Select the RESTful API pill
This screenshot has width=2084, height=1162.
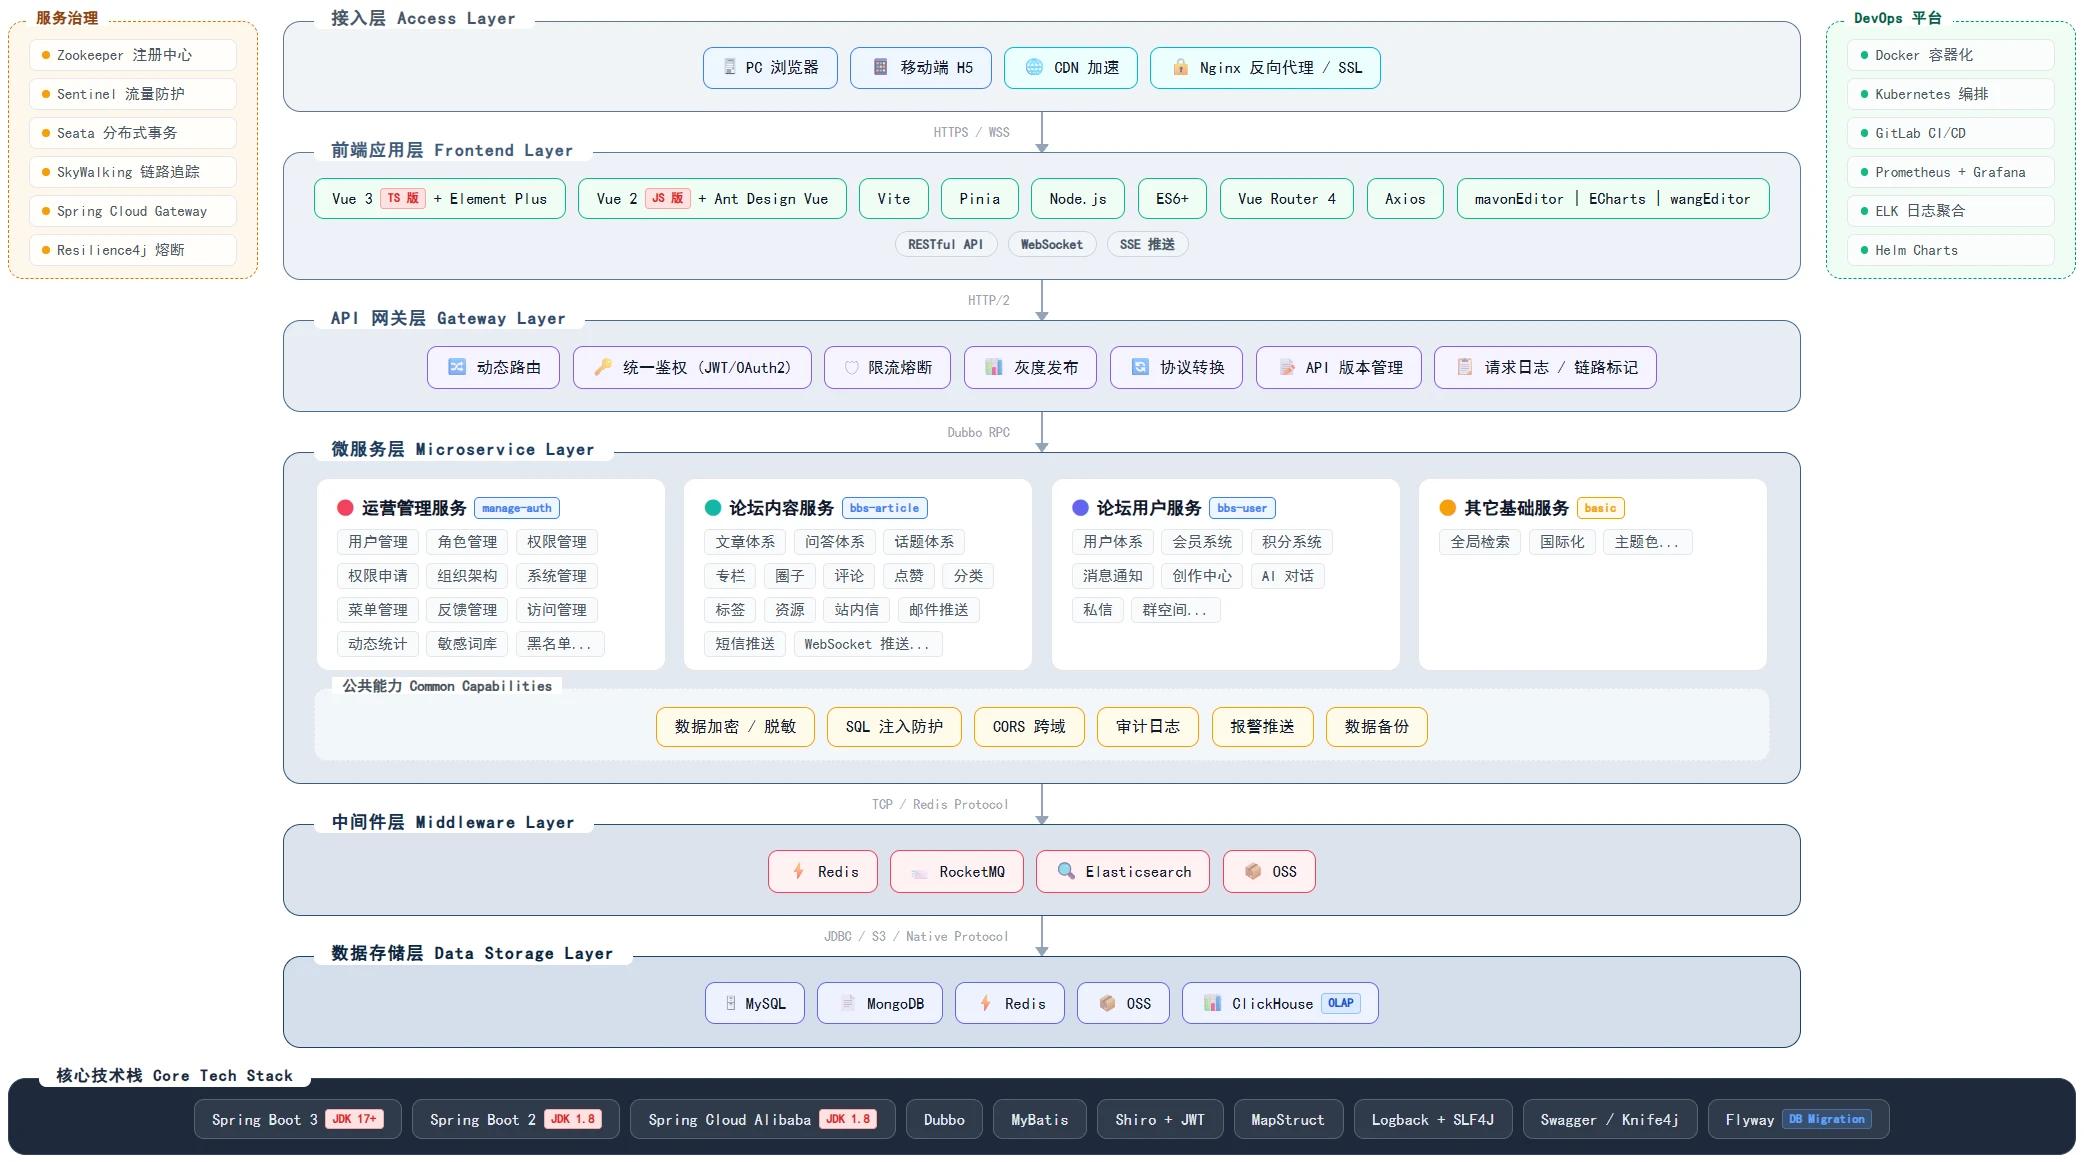[946, 244]
